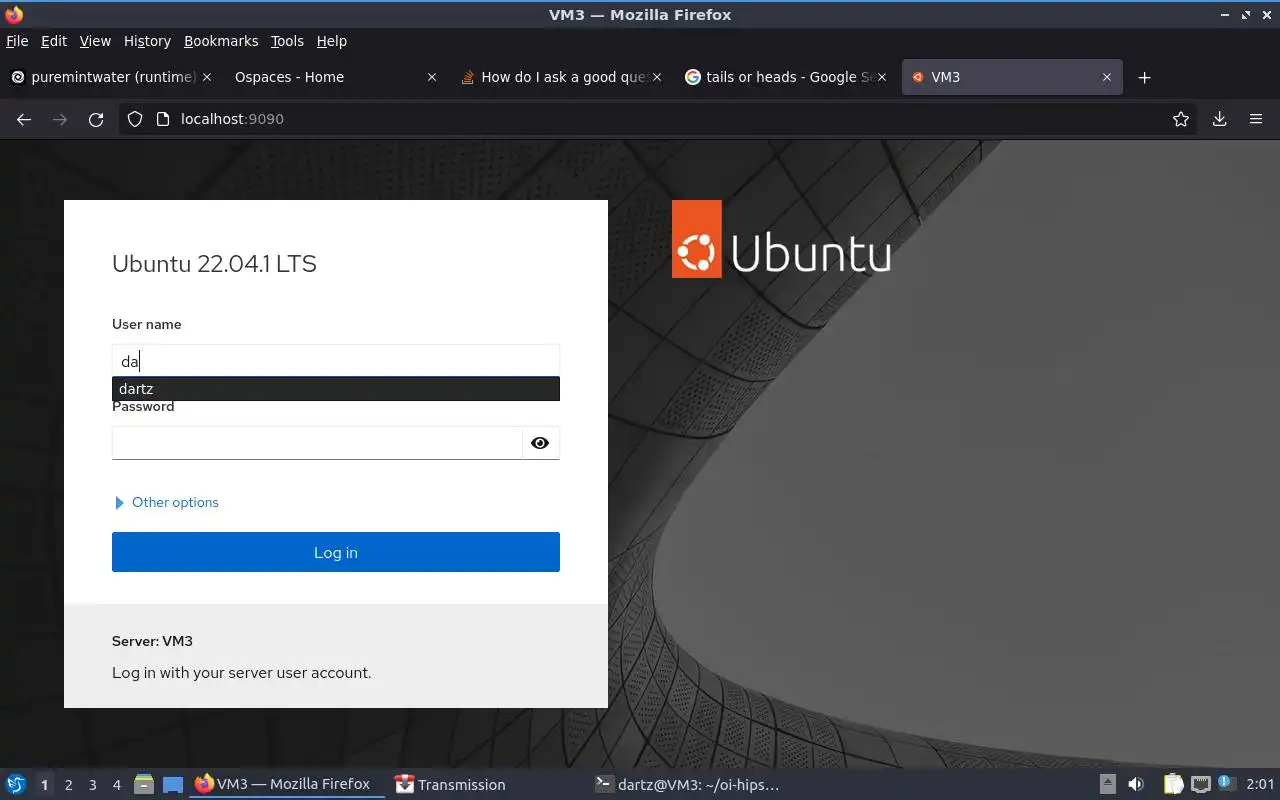The image size is (1280, 800).
Task: Click the page info icon beside localhost
Action: [x=163, y=119]
